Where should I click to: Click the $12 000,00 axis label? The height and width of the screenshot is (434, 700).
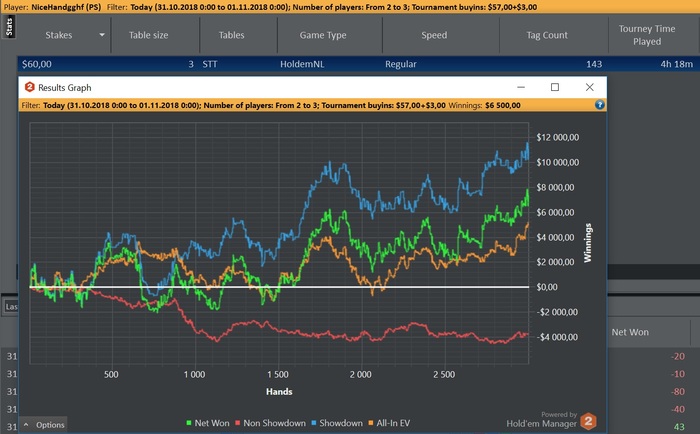coord(558,137)
